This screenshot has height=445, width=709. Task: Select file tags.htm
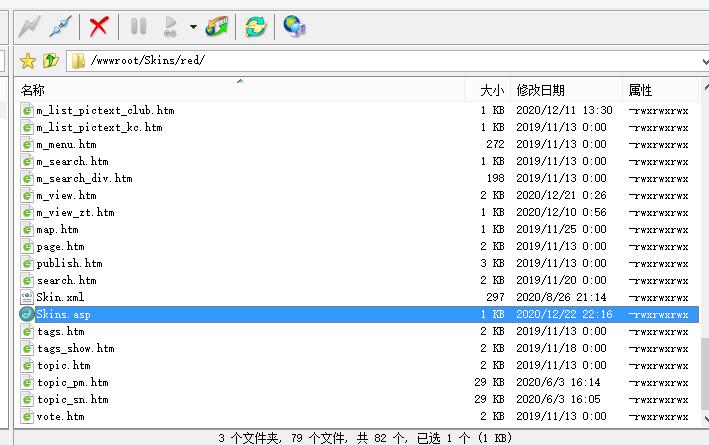pyautogui.click(x=61, y=331)
